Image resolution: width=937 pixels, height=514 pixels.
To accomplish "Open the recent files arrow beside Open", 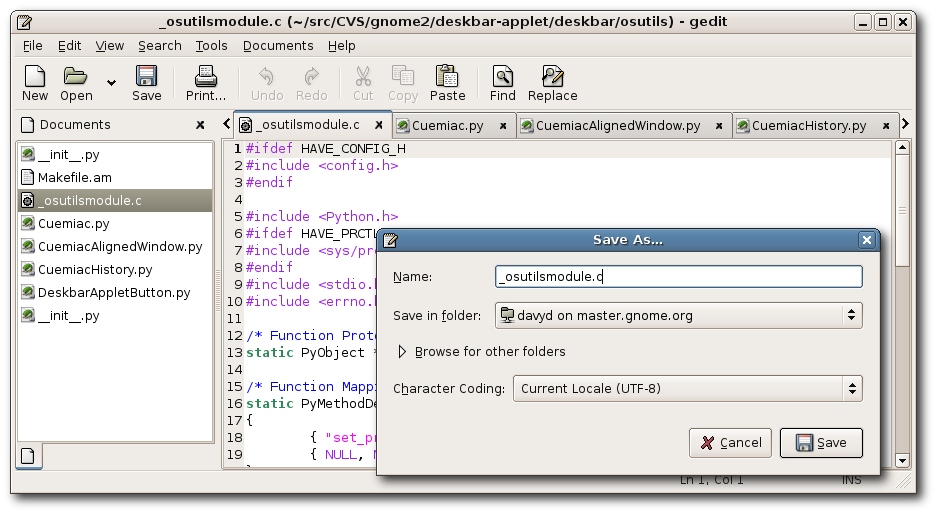I will [111, 82].
